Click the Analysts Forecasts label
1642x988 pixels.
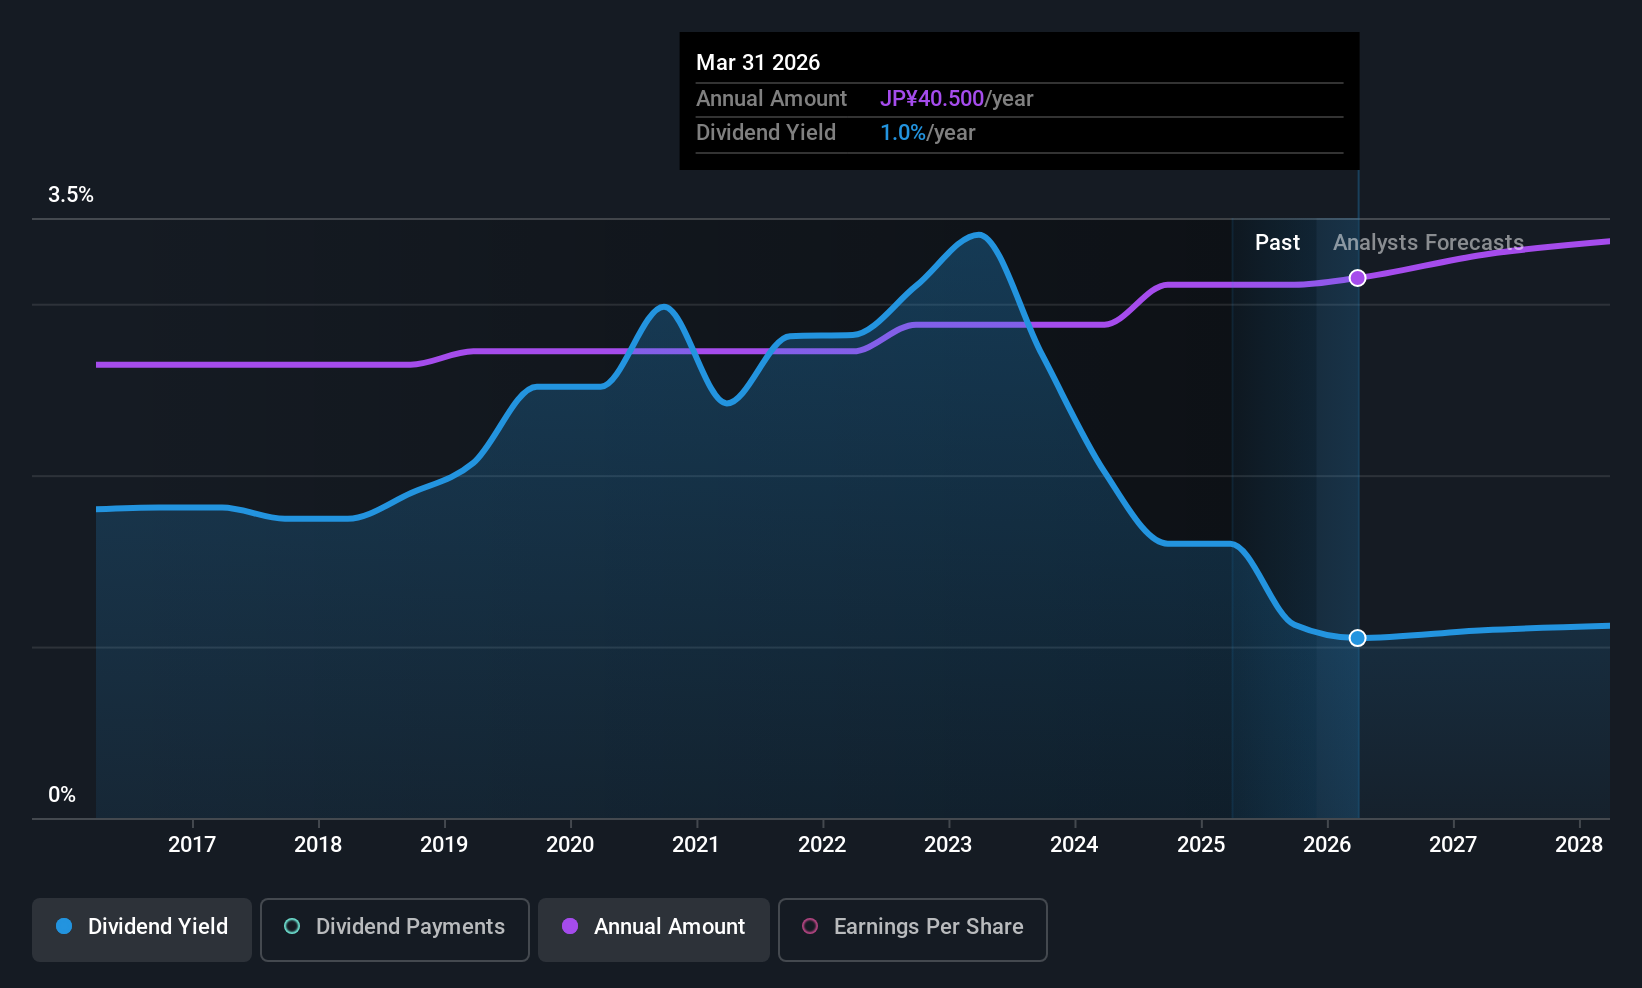(x=1428, y=243)
